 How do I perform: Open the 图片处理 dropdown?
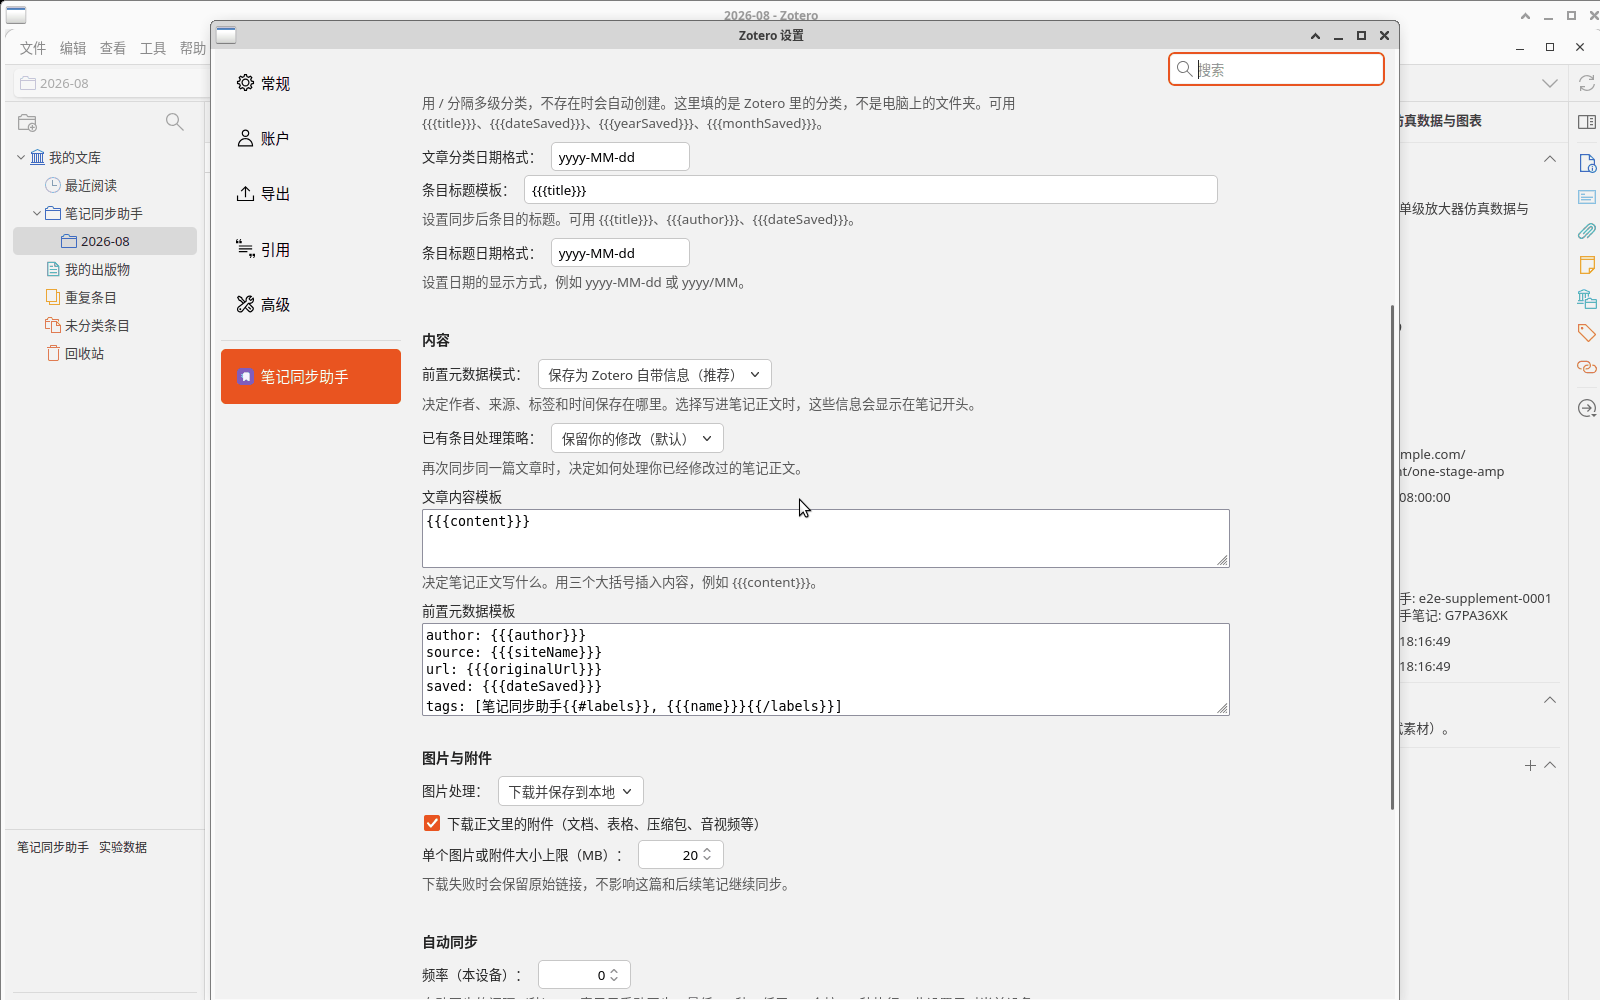click(x=571, y=792)
